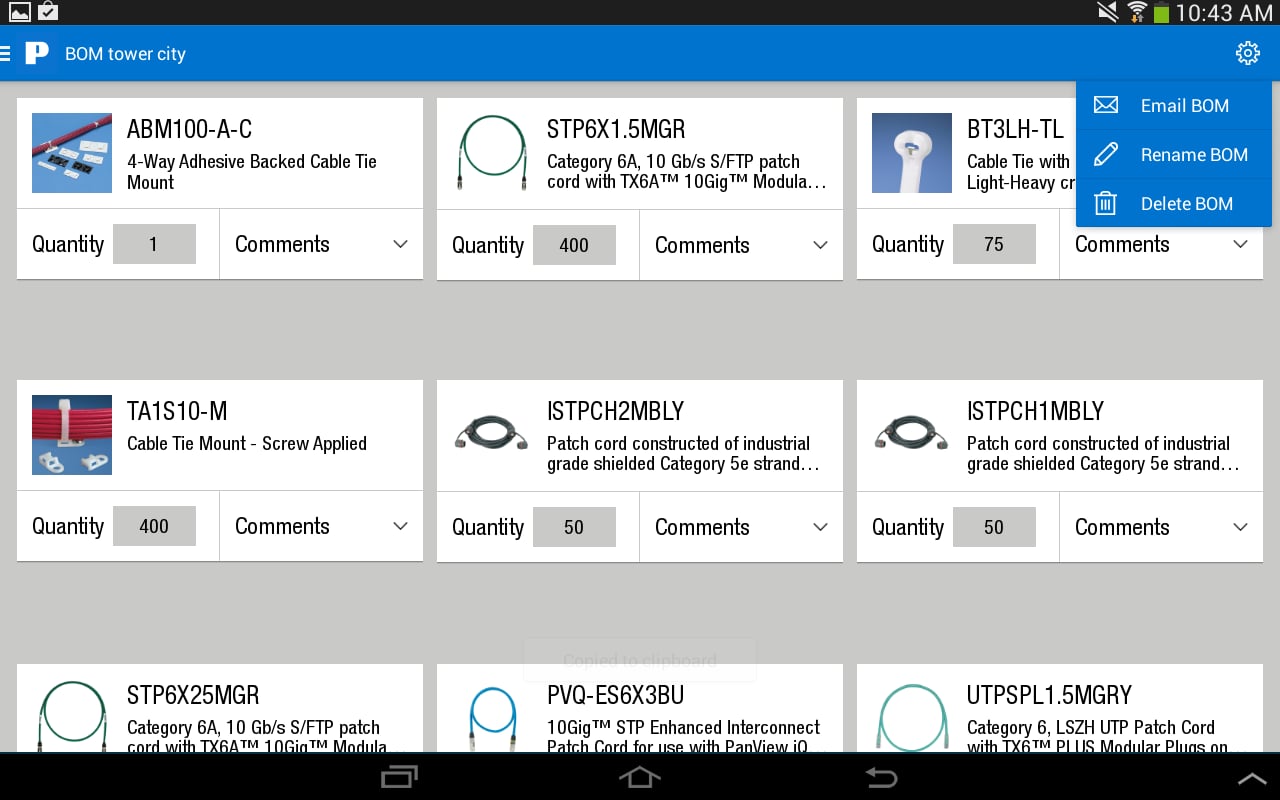Viewport: 1280px width, 800px height.
Task: Click the ABM100-A-C part number
Action: [189, 129]
